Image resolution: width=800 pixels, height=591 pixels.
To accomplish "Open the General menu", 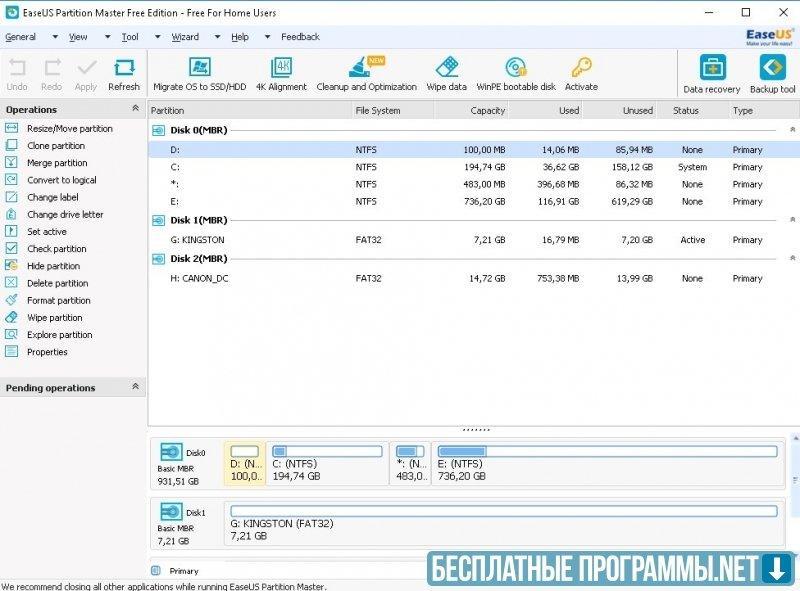I will [x=20, y=37].
